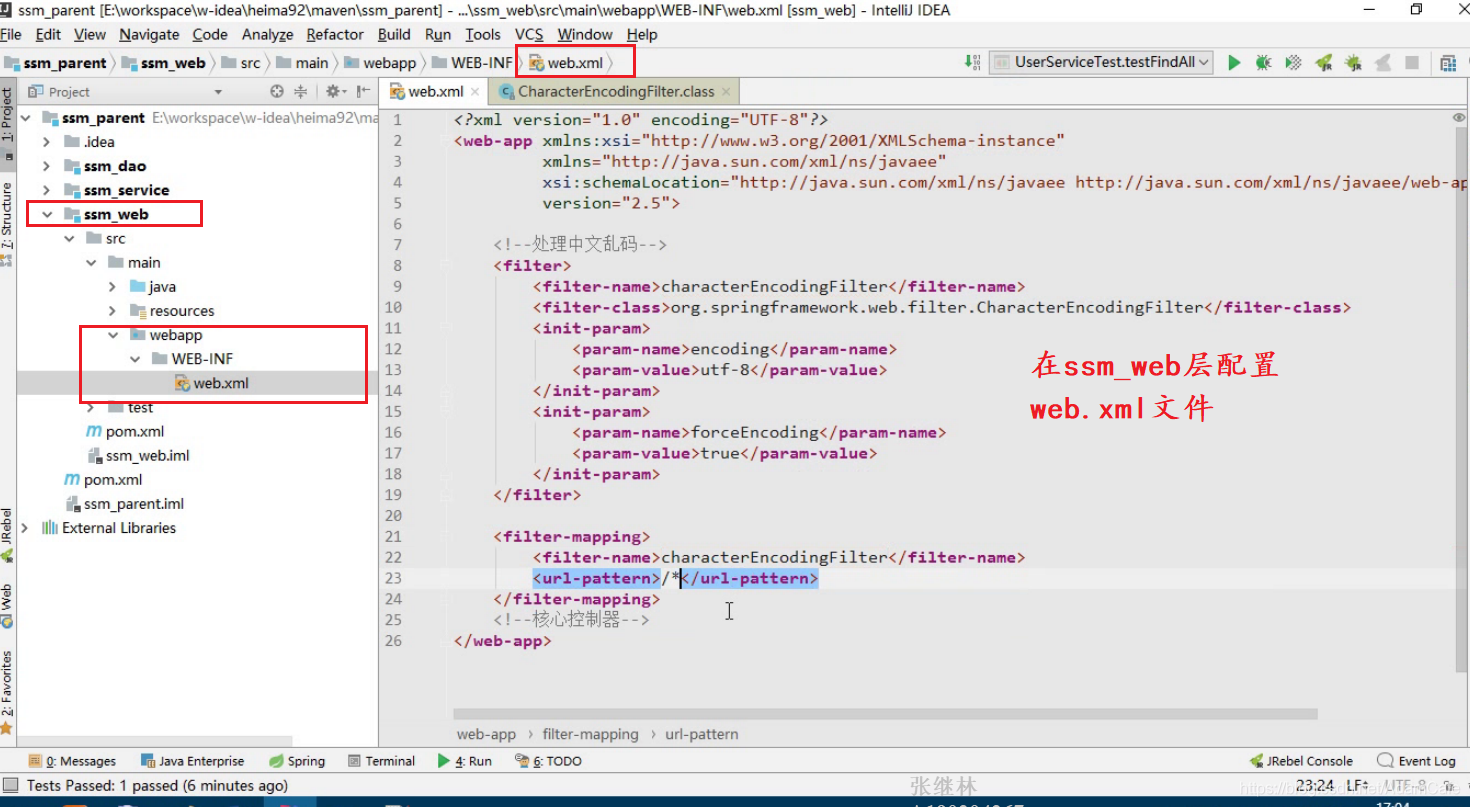
Task: Expand External Libraries node
Action: click(25, 528)
